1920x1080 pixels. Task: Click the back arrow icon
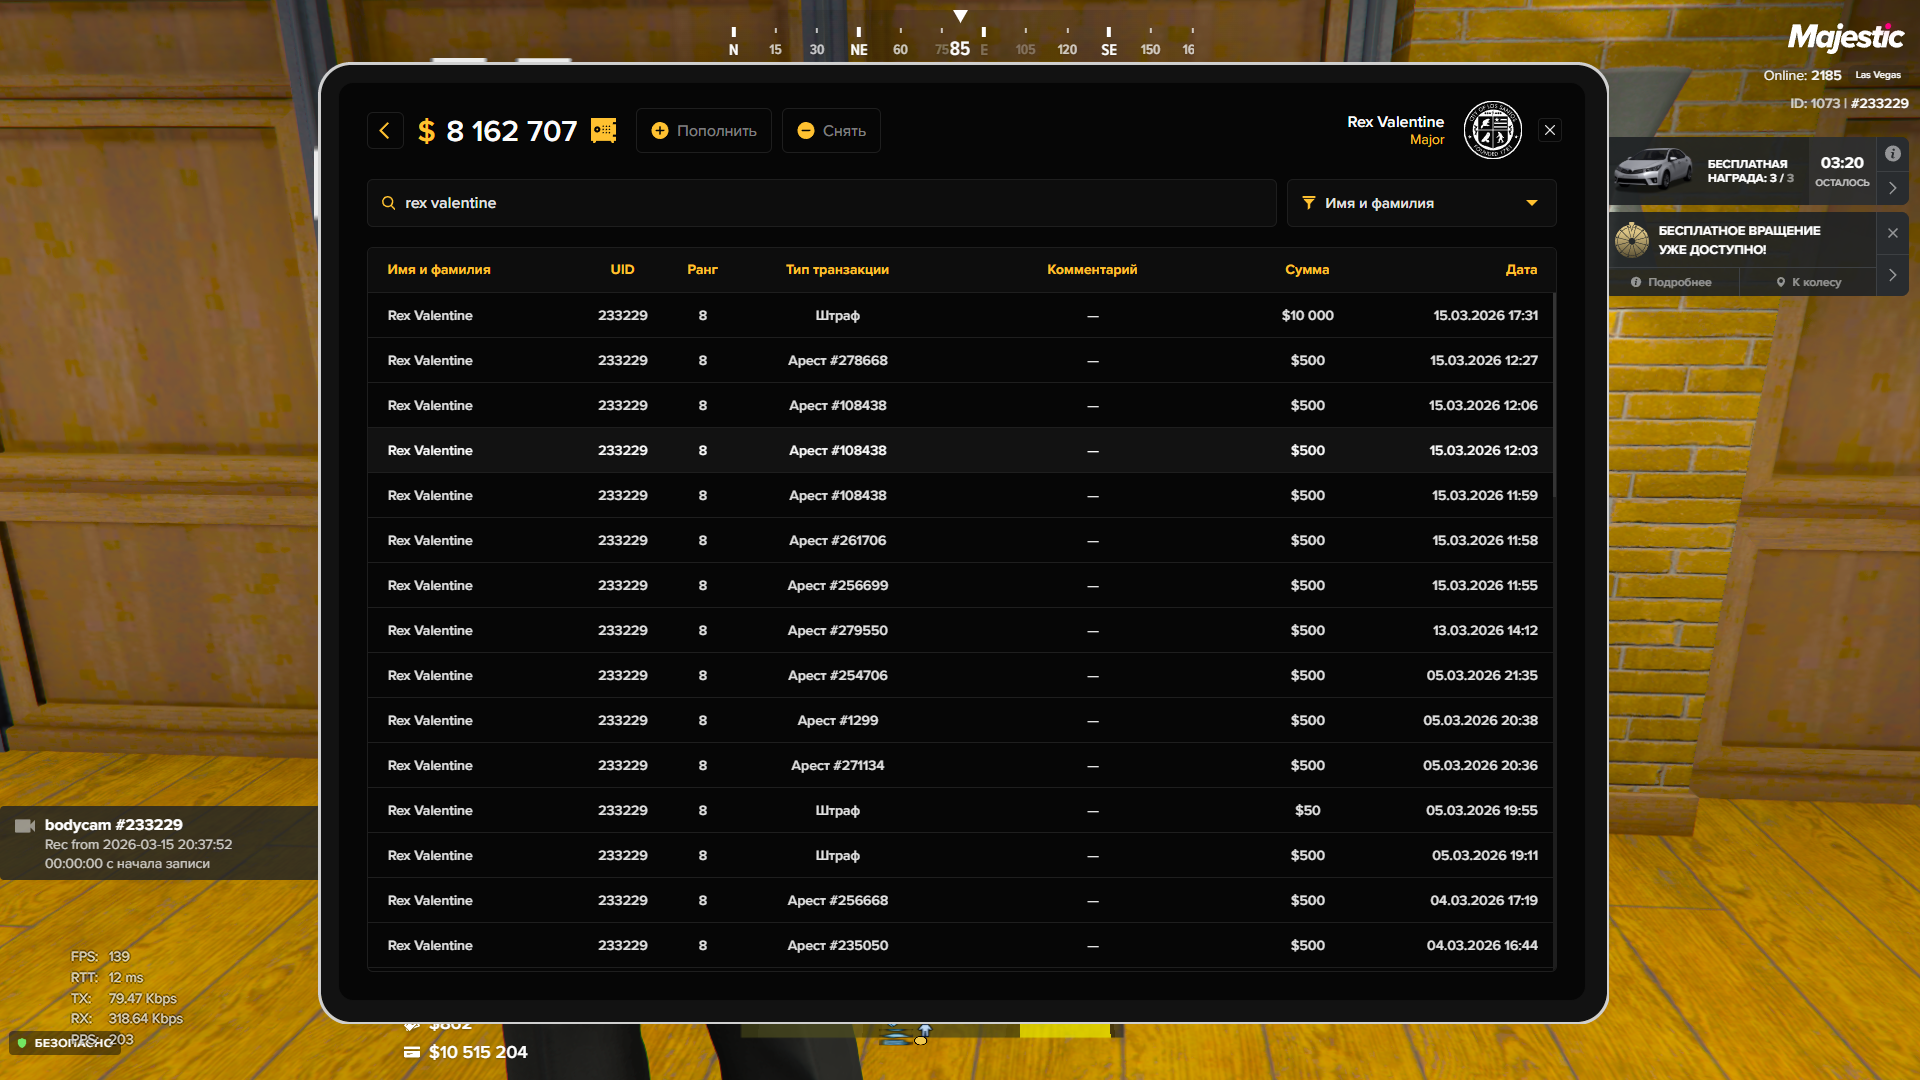click(x=384, y=130)
